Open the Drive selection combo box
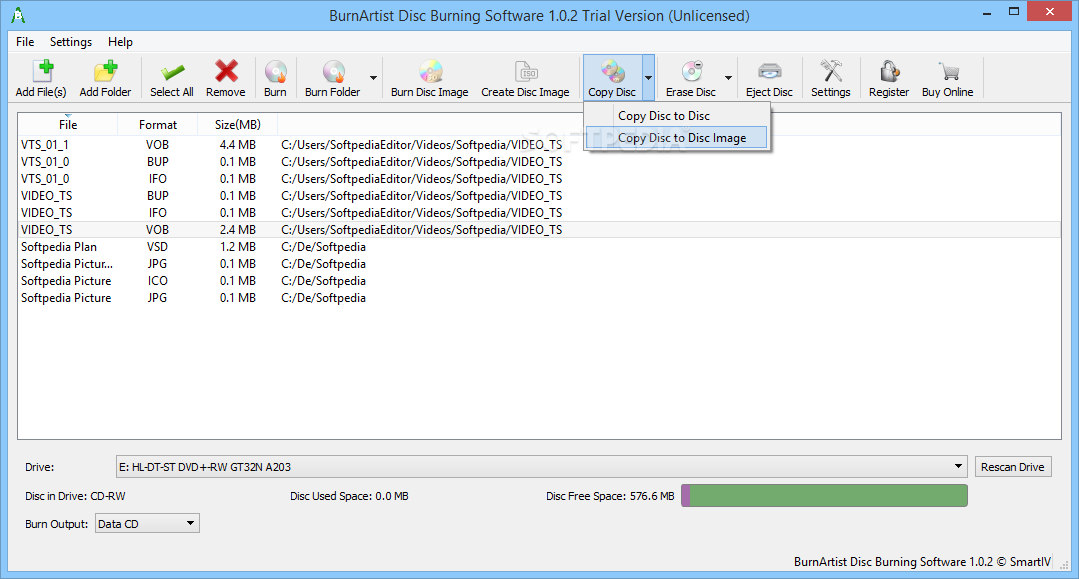The width and height of the screenshot is (1079, 579). coord(542,467)
